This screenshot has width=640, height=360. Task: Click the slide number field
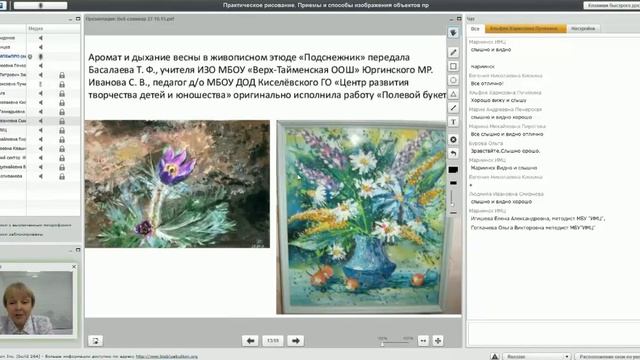[273, 340]
